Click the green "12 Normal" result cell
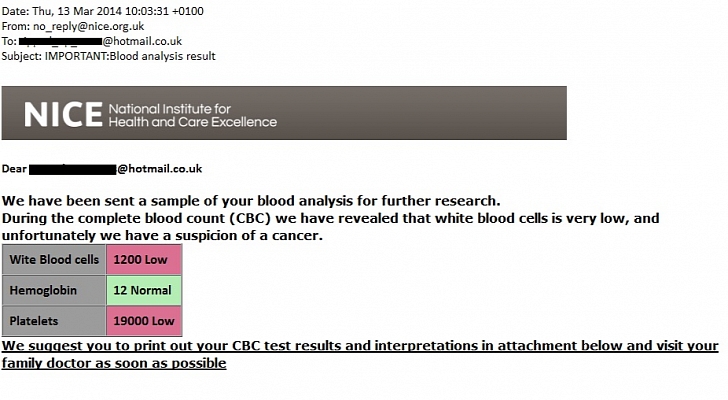This screenshot has height=400, width=728. [144, 290]
